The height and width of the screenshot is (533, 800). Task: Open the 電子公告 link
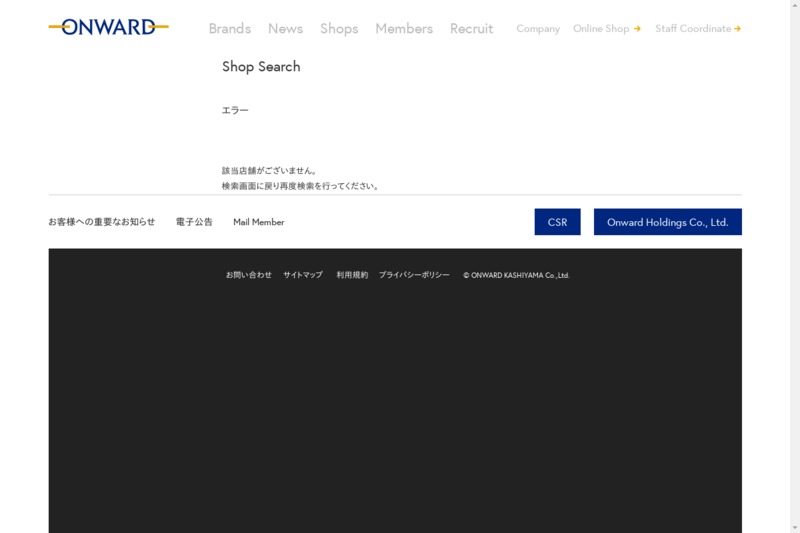coord(194,222)
